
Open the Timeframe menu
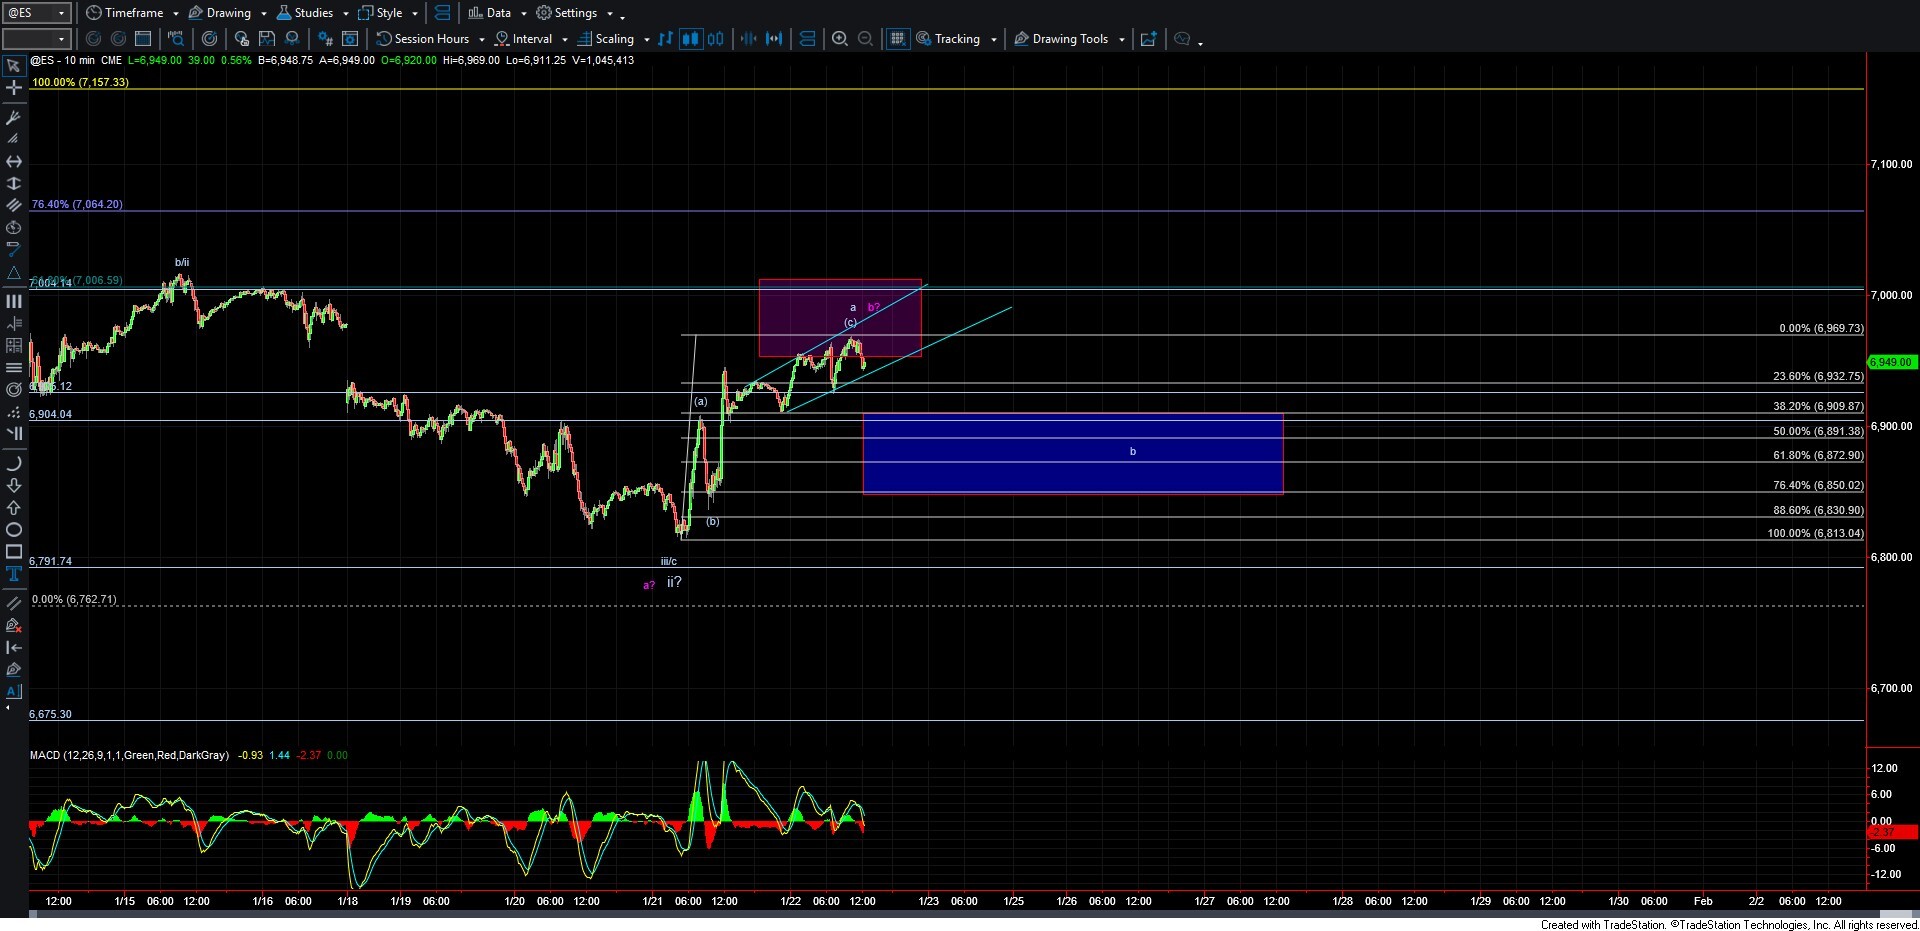click(132, 13)
